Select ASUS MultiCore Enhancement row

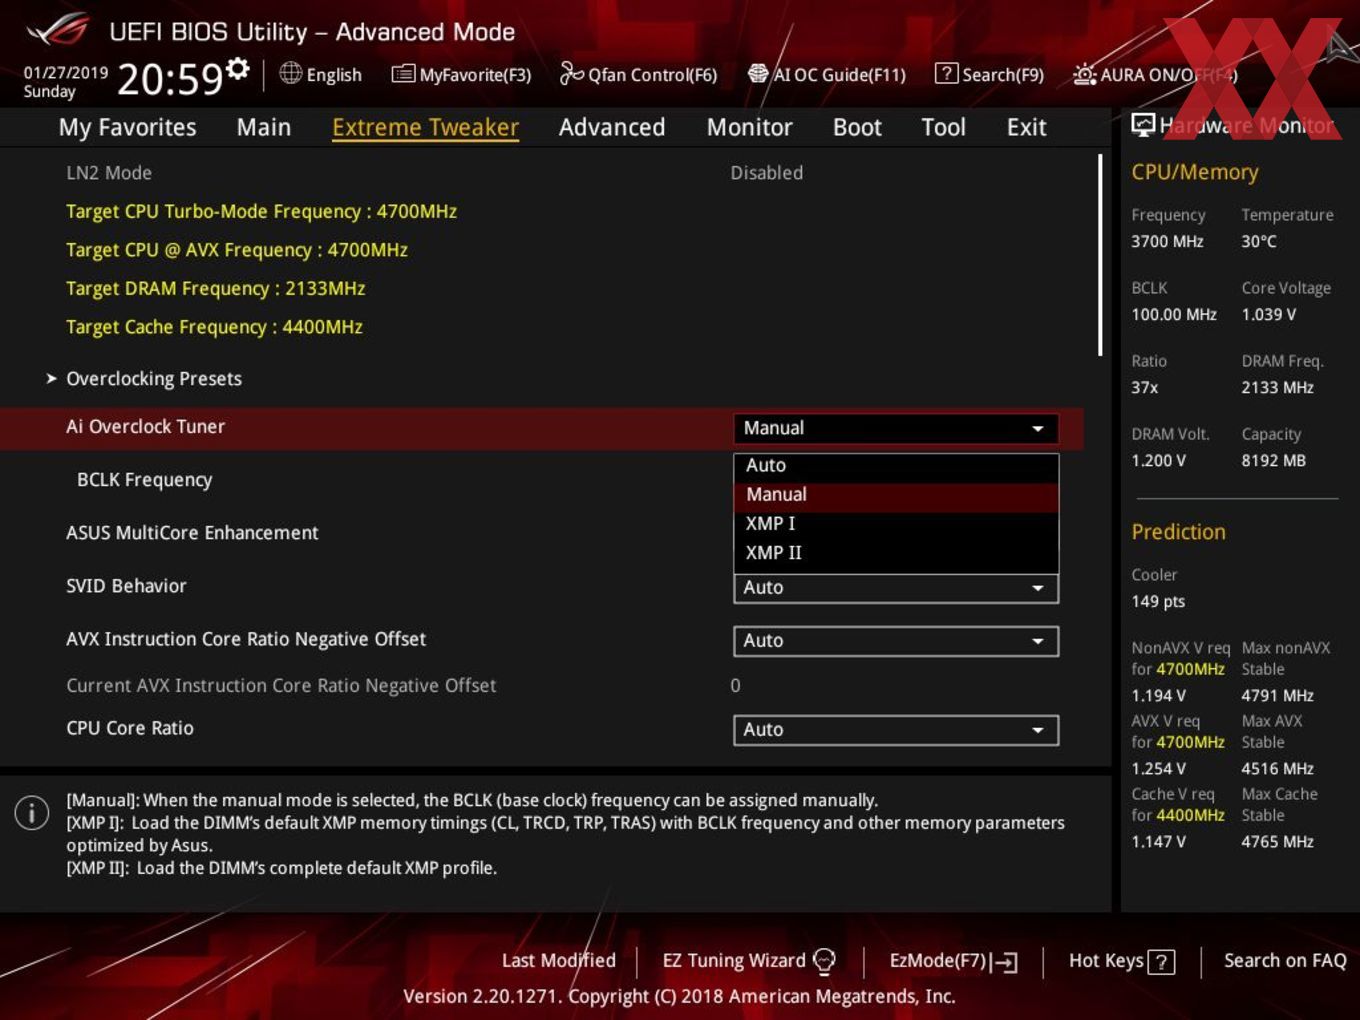tap(540, 533)
